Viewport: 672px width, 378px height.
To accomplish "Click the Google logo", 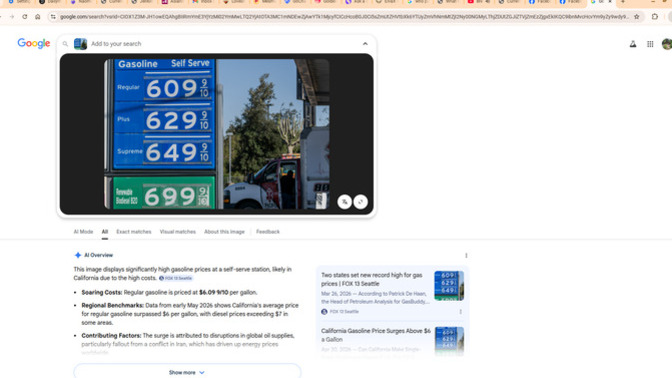I will pos(34,43).
